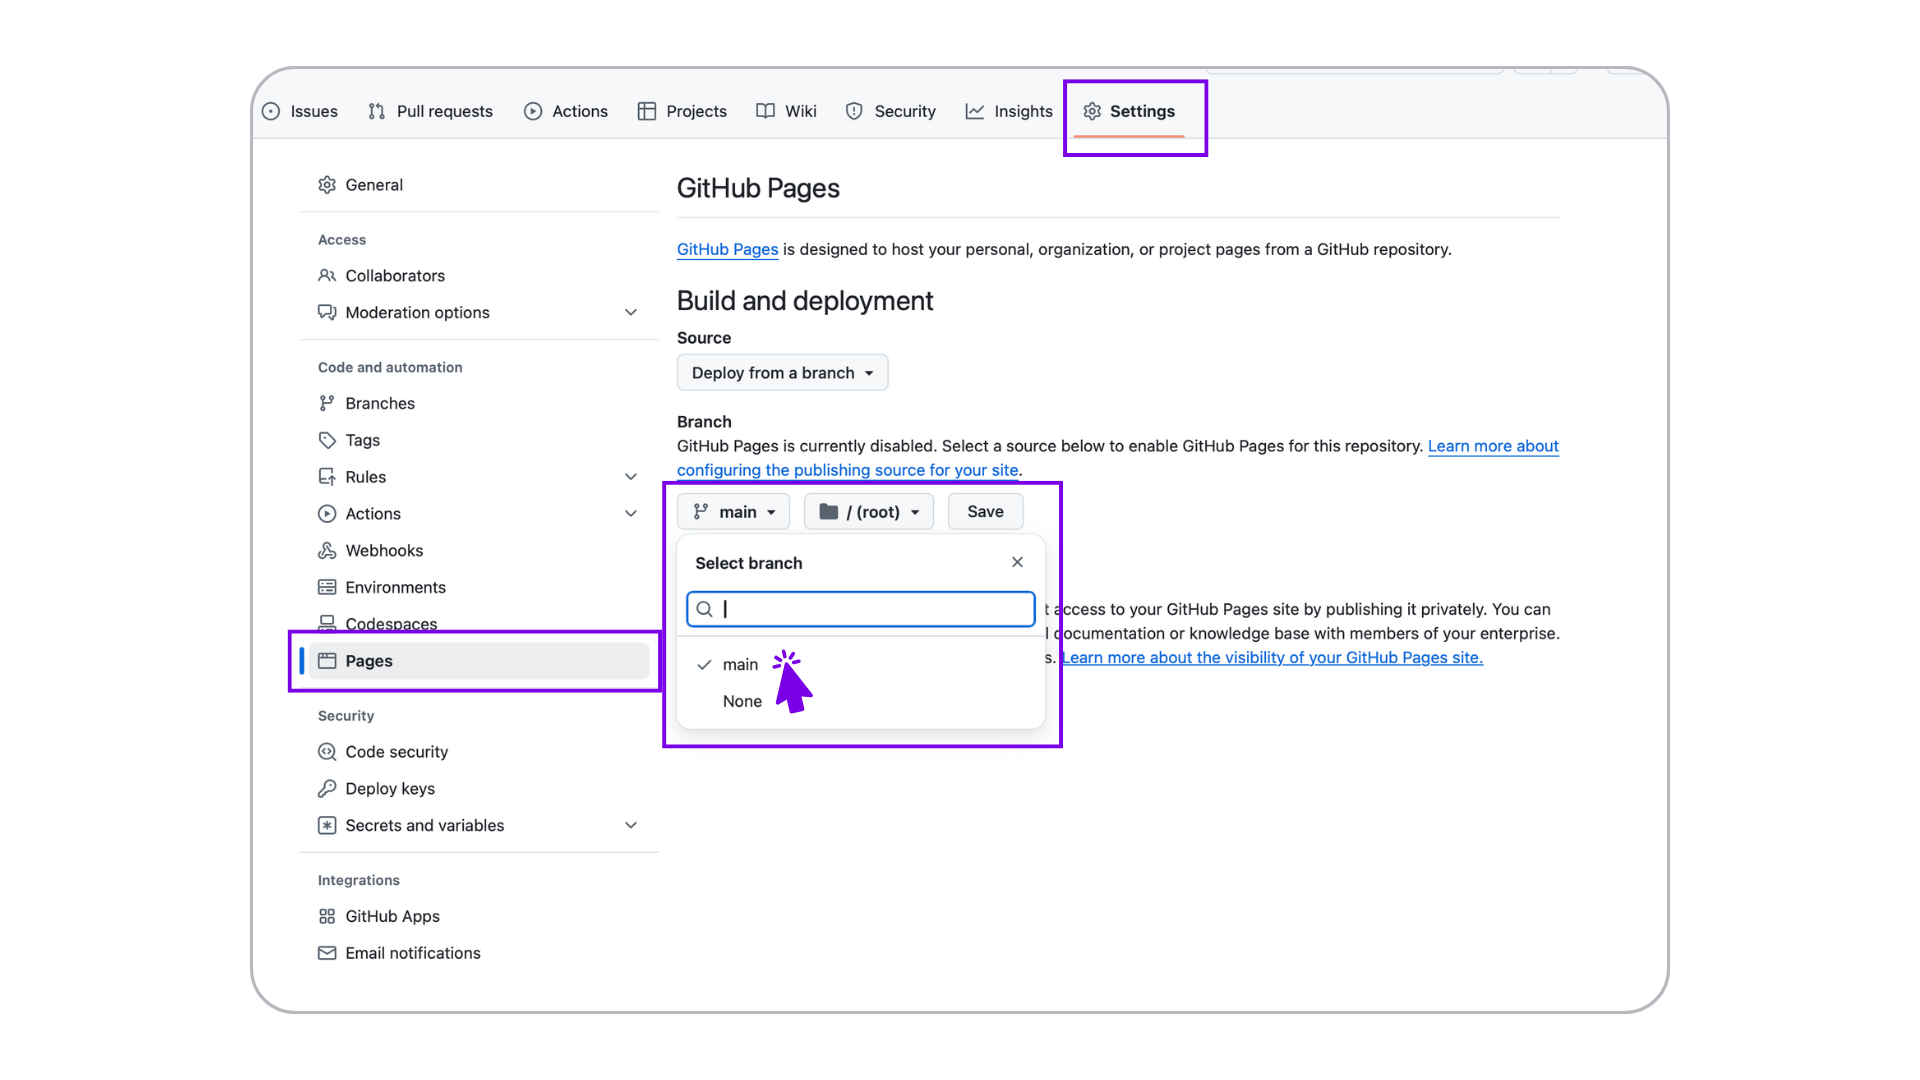Open Tags settings
The height and width of the screenshot is (1080, 1920).
[x=479, y=440]
